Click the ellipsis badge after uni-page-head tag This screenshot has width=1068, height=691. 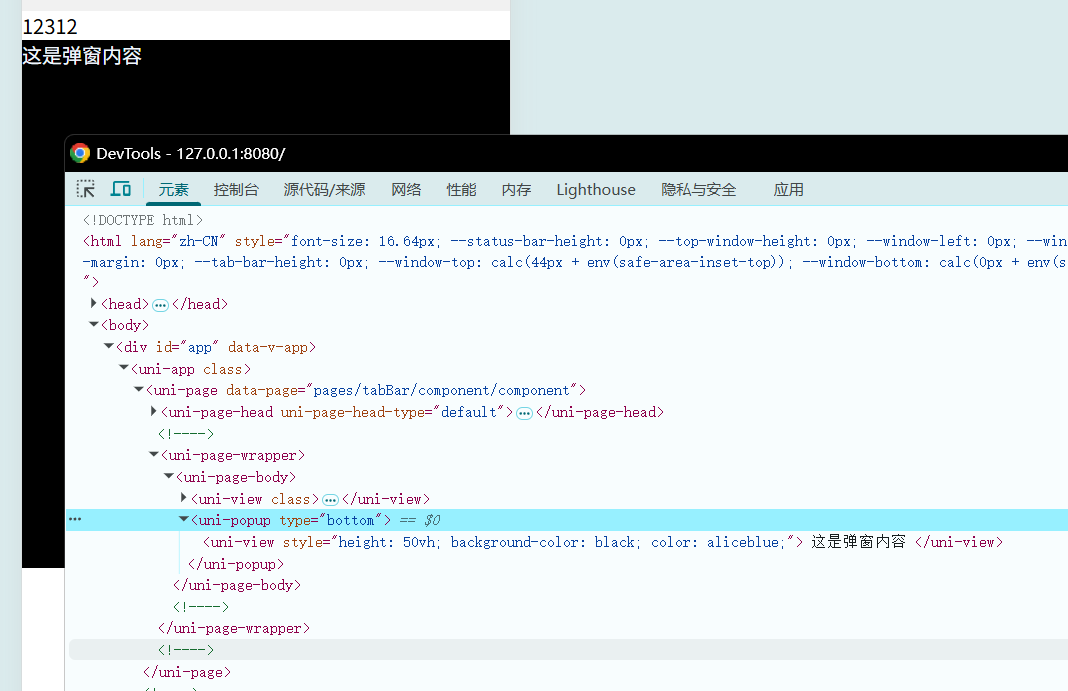524,413
